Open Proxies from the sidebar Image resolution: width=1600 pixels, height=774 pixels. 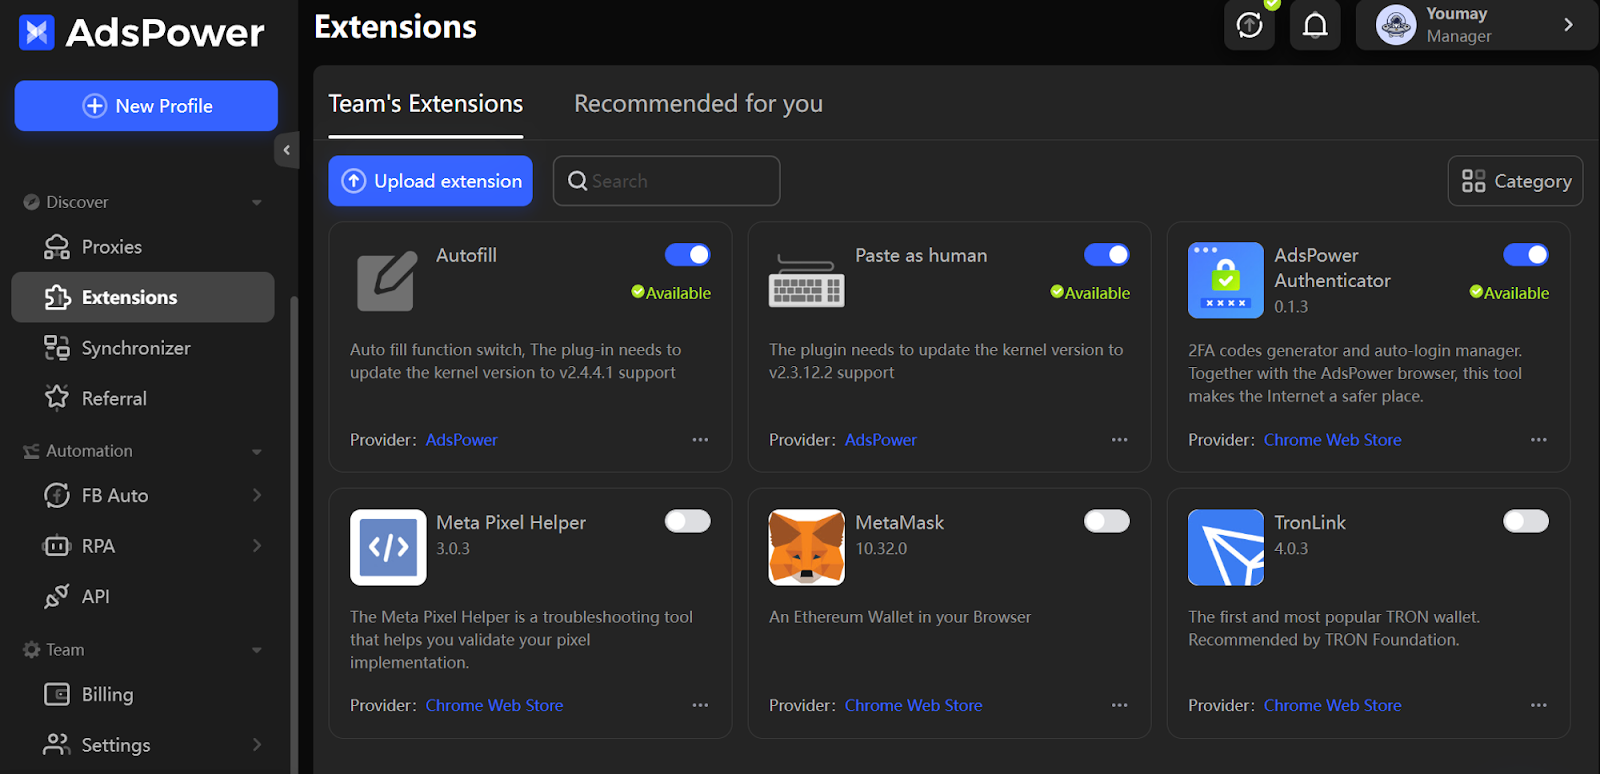click(x=143, y=247)
